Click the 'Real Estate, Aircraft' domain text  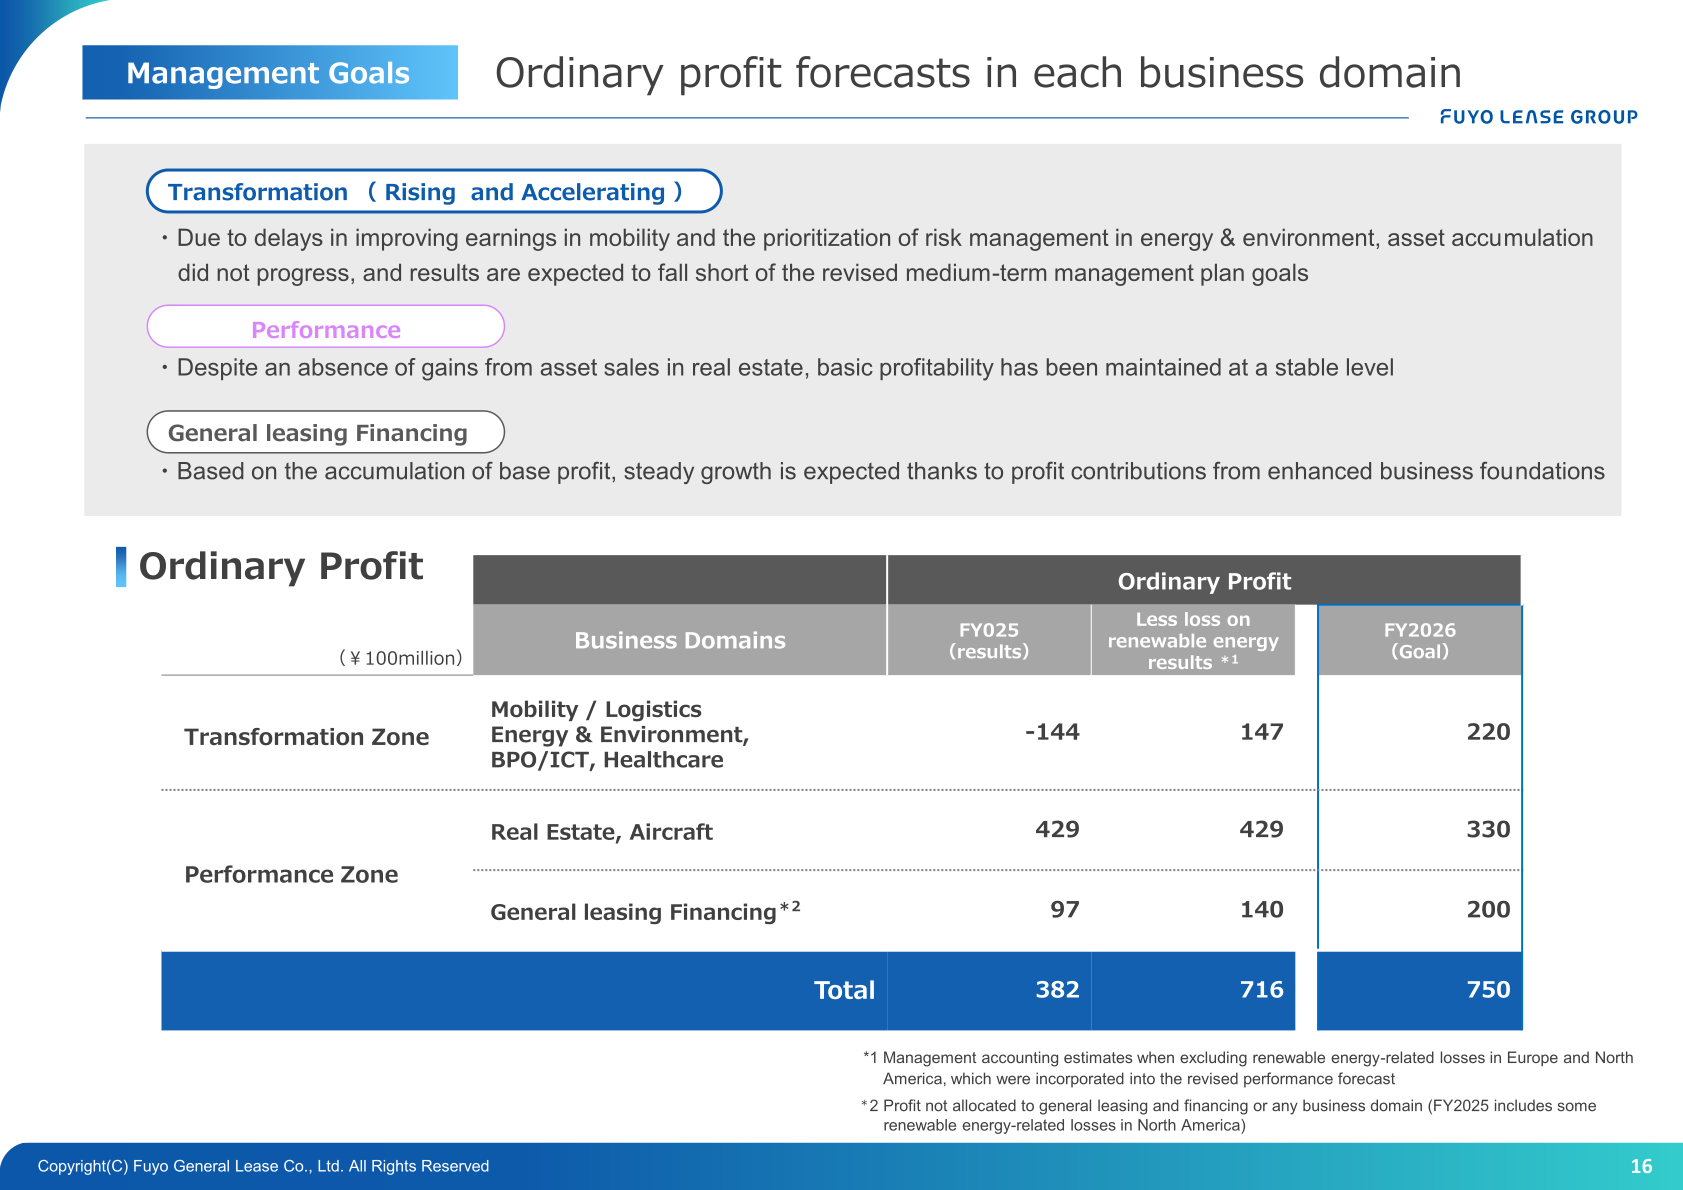(601, 832)
